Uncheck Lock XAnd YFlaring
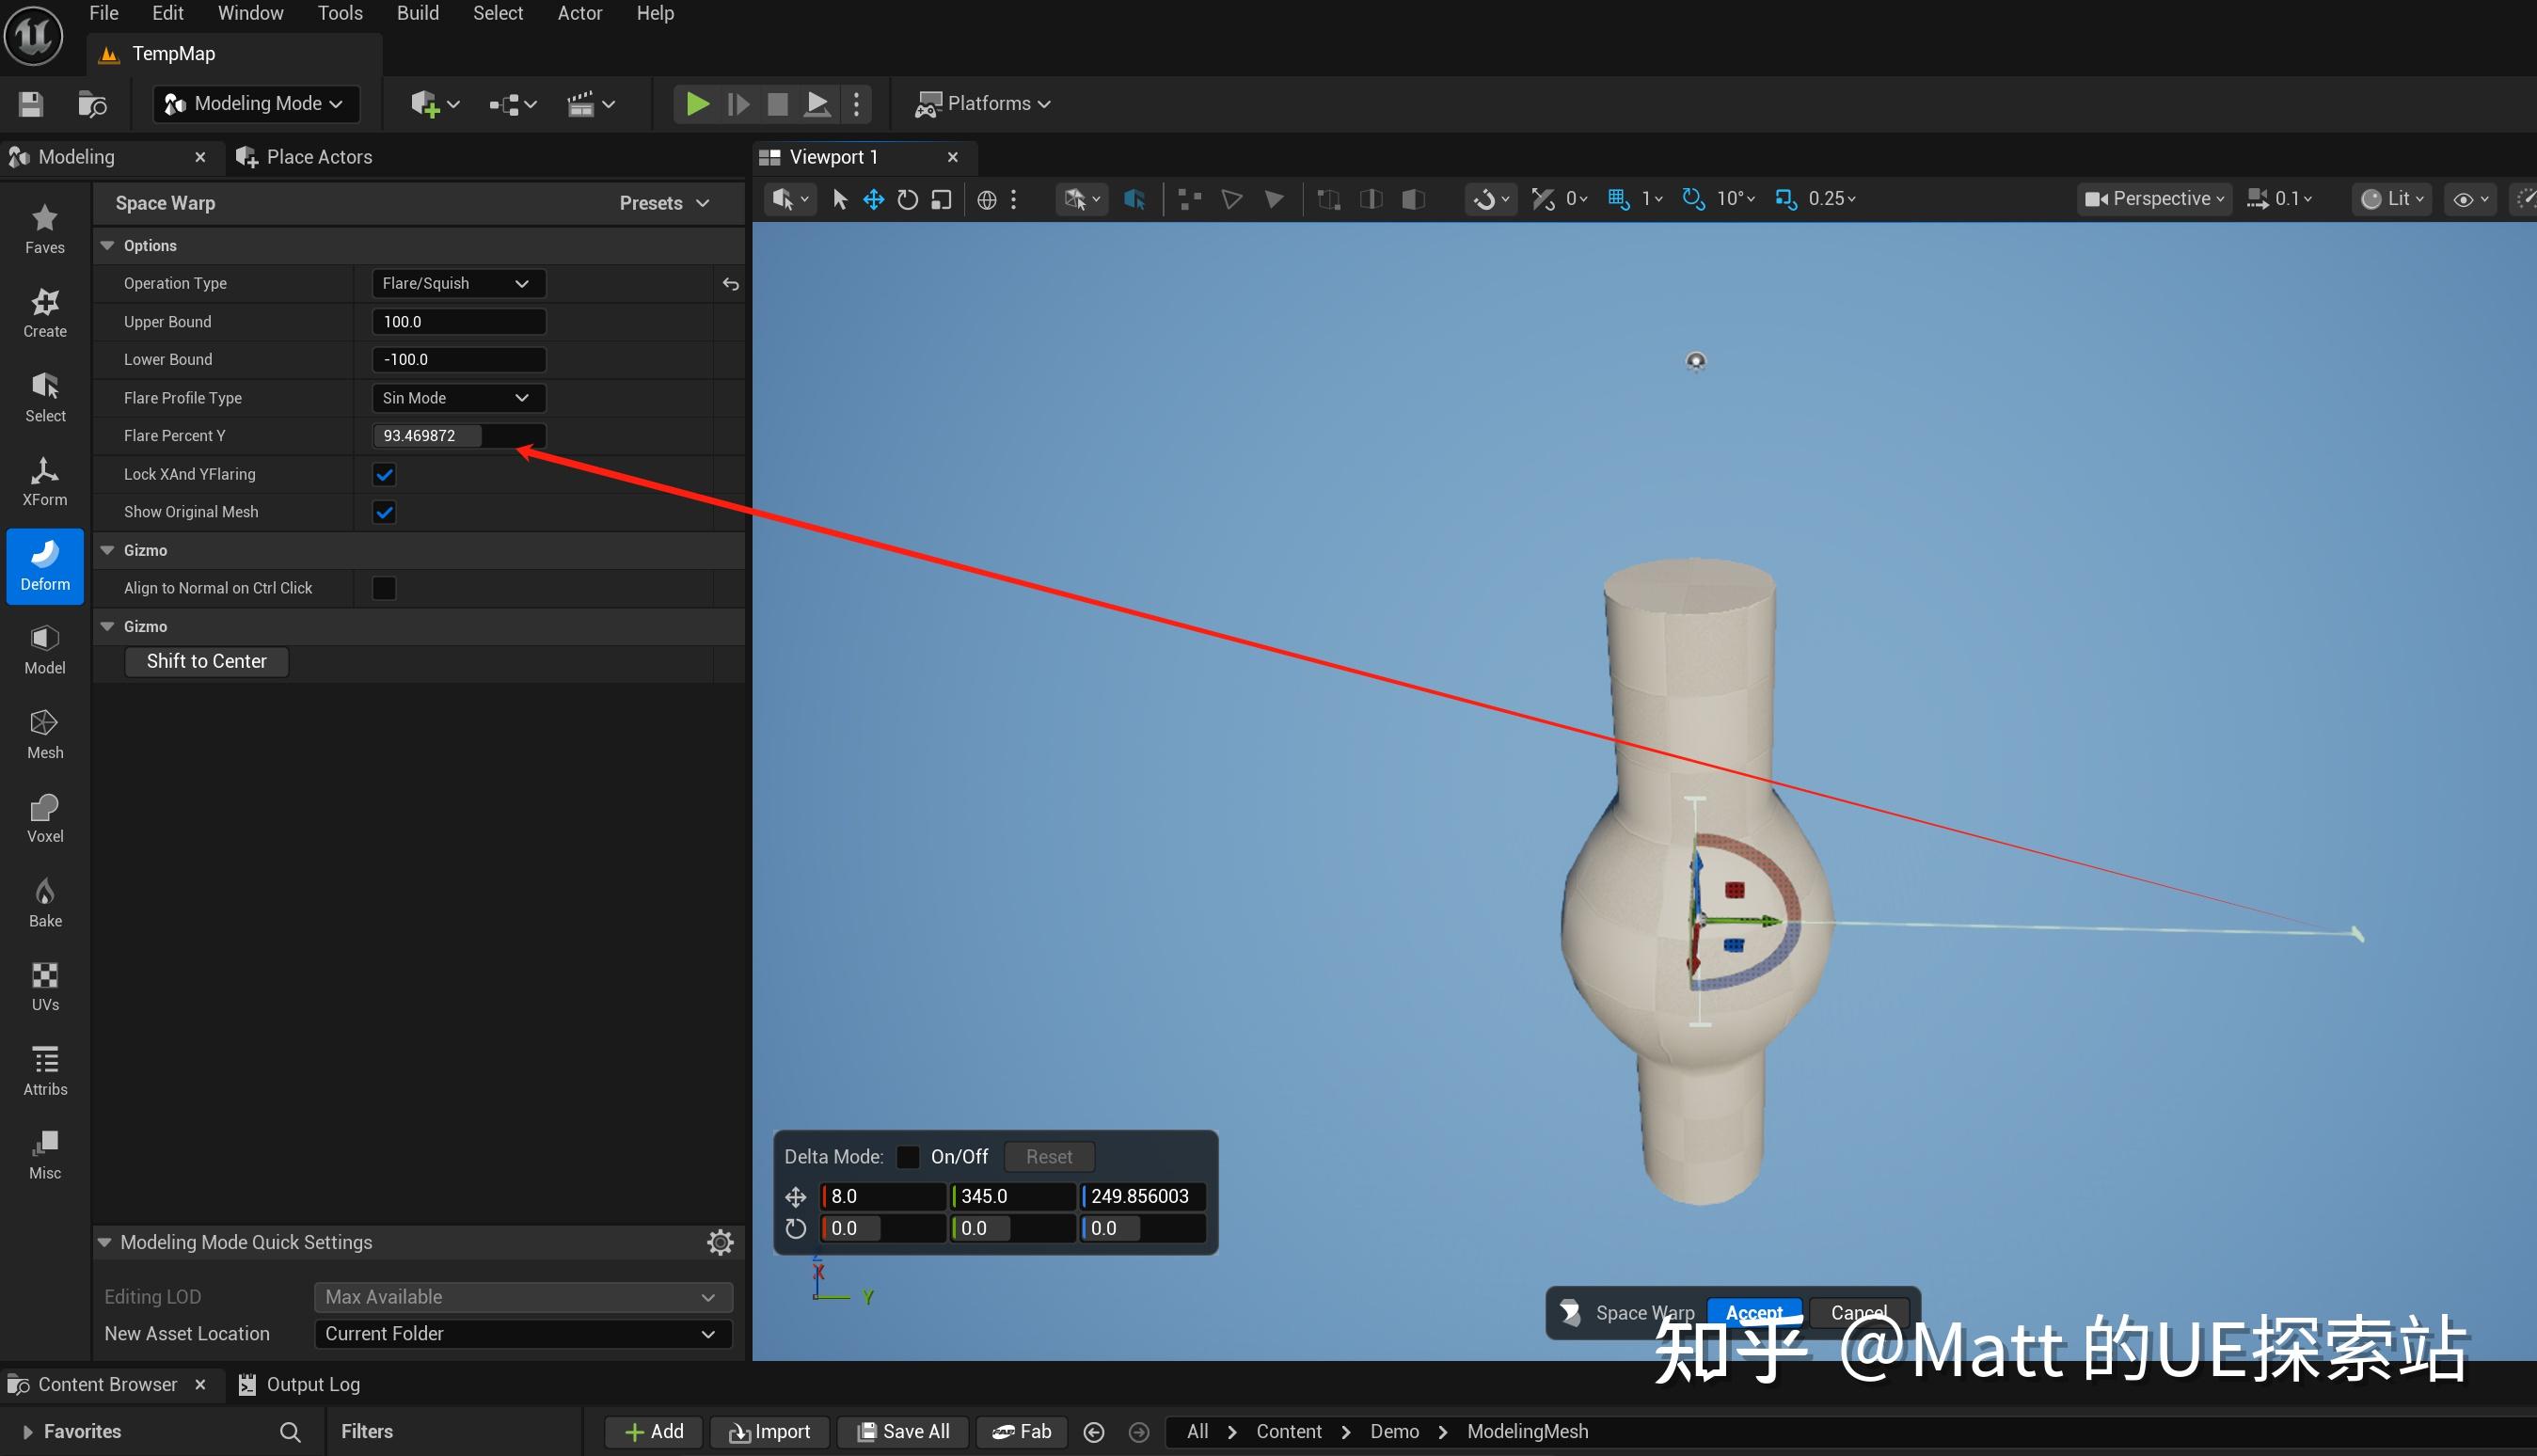This screenshot has width=2537, height=1456. coord(383,474)
